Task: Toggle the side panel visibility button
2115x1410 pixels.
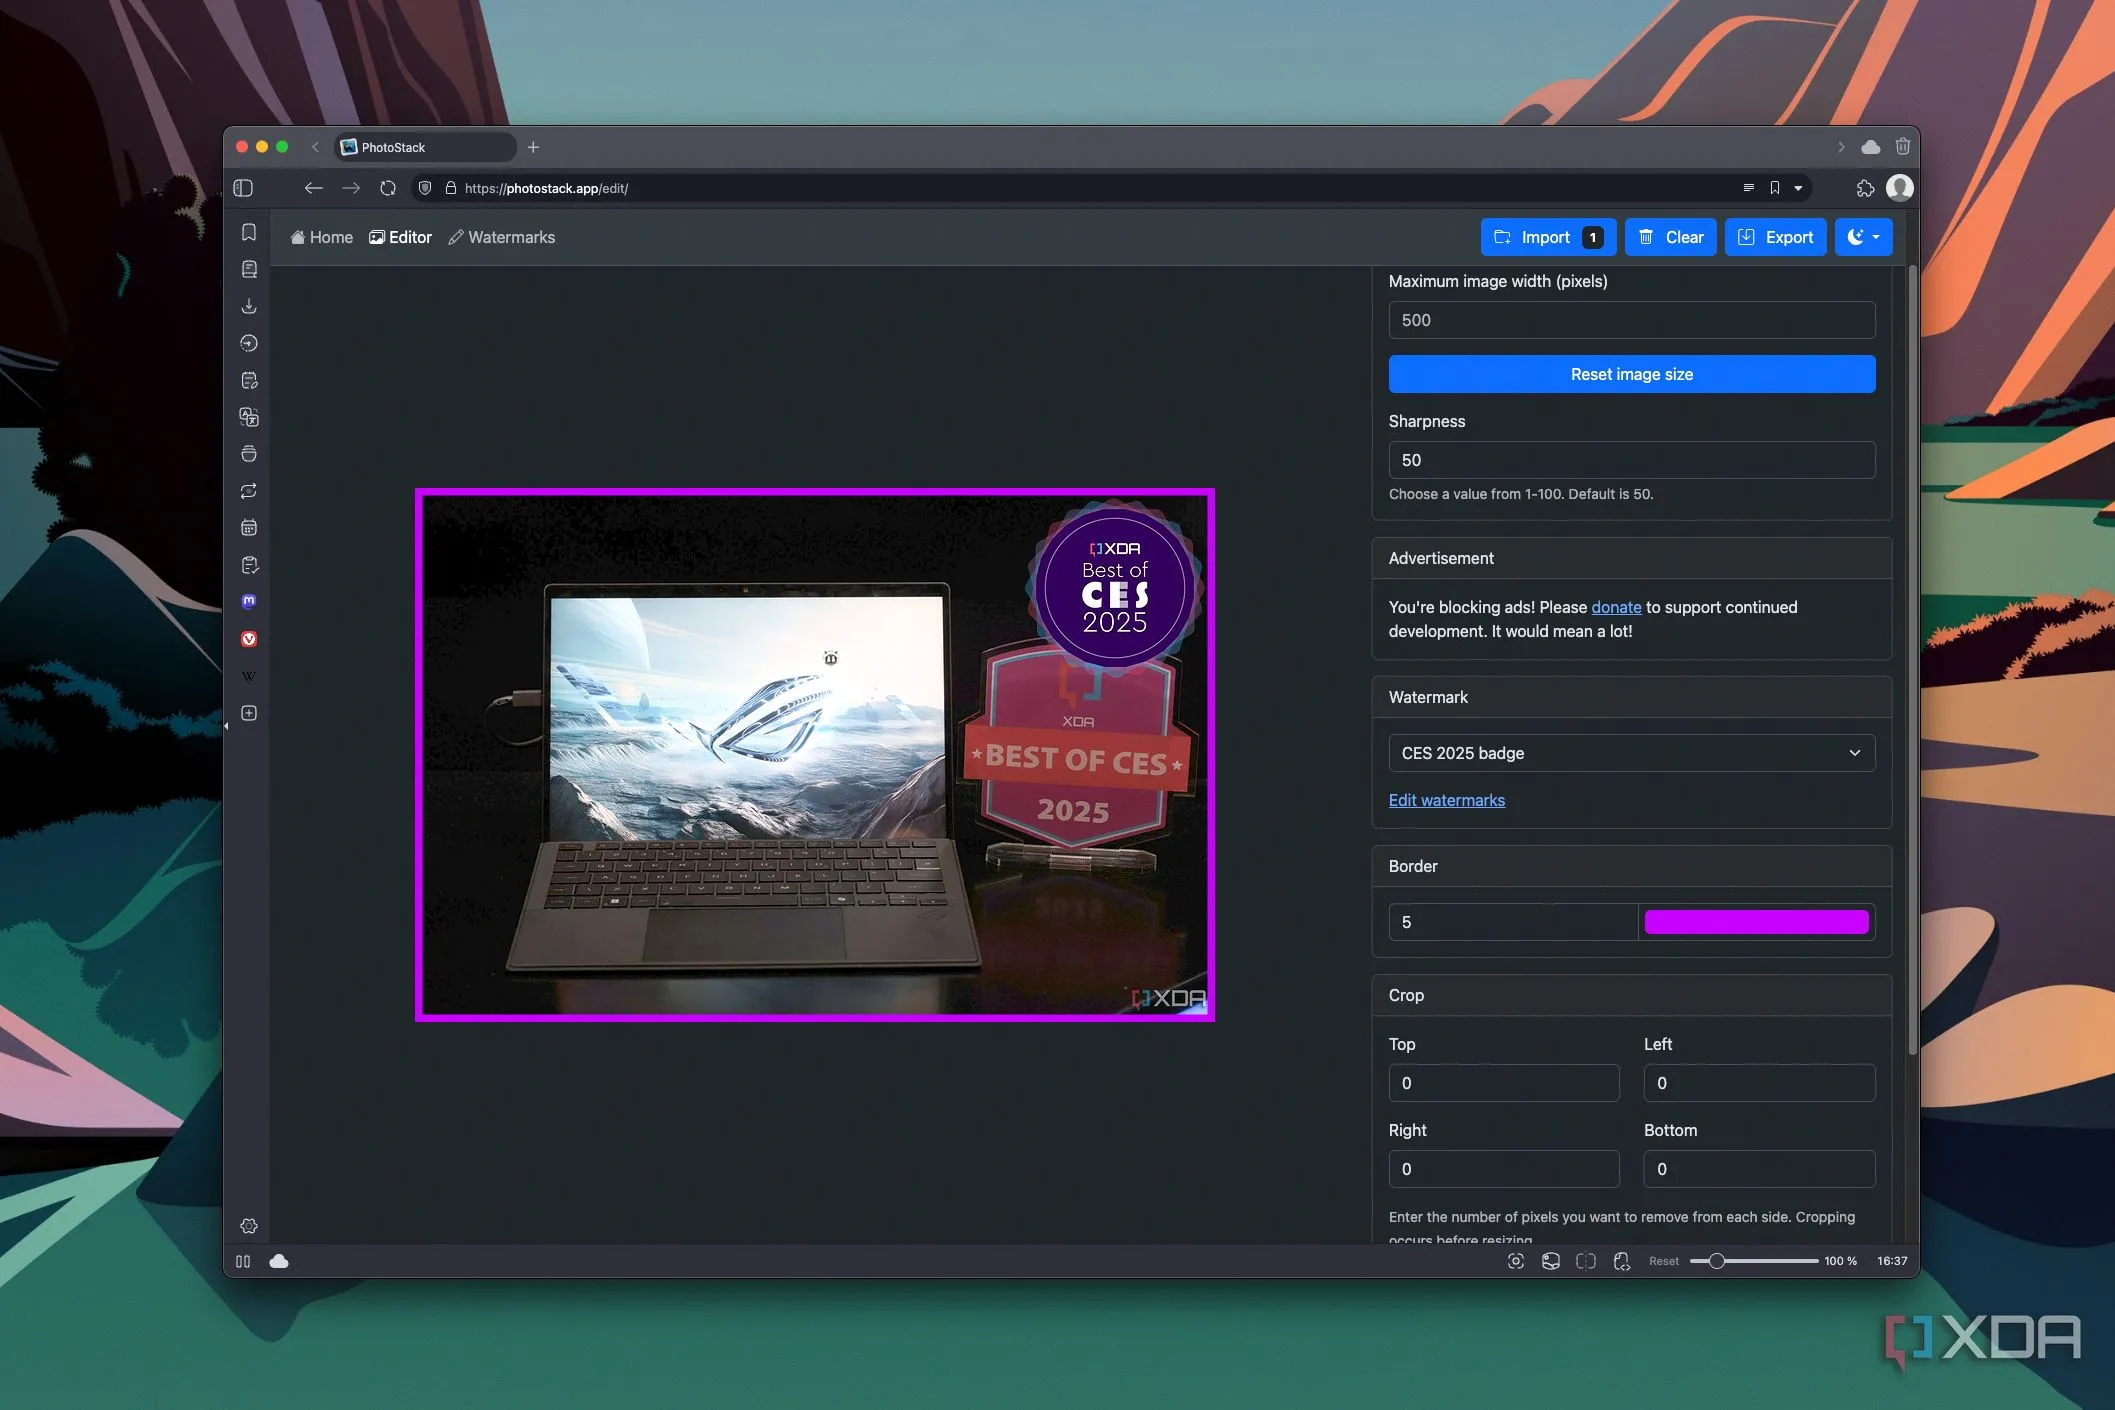Action: 243,188
